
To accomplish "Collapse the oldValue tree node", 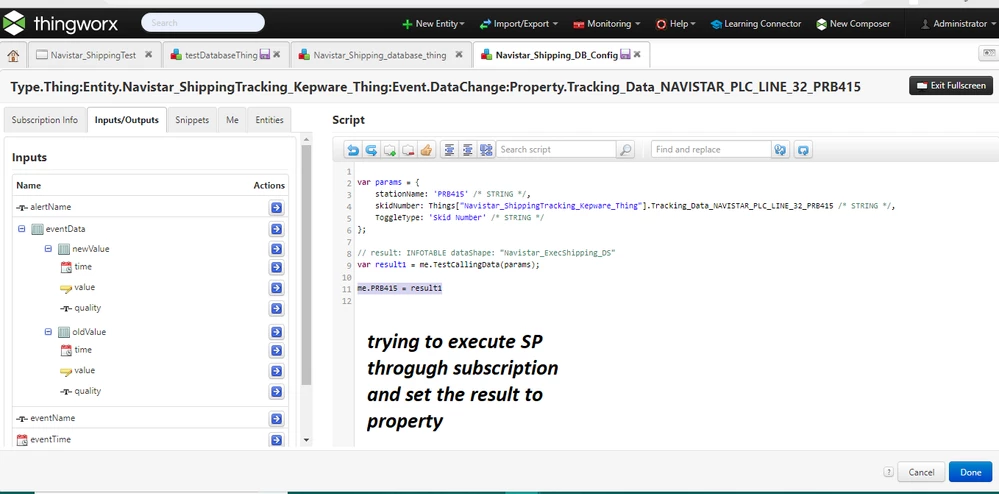I will [x=48, y=331].
